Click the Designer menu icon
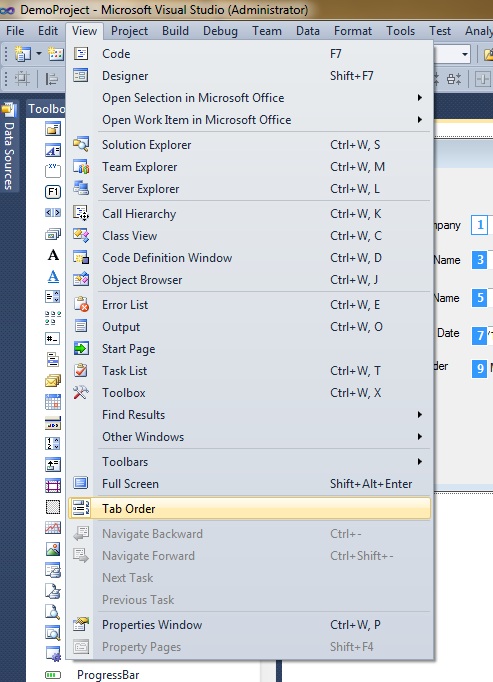493x682 pixels. tap(81, 76)
